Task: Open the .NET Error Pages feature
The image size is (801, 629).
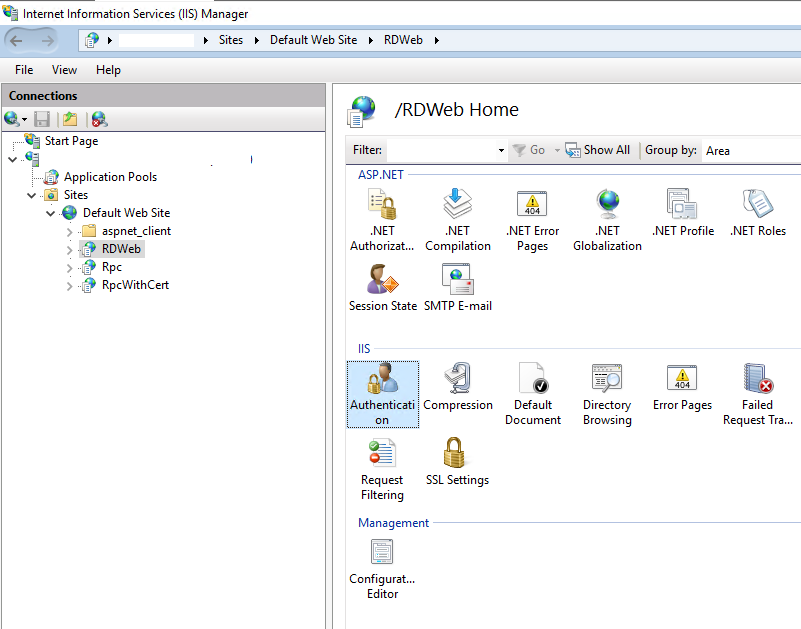Action: coord(532,220)
